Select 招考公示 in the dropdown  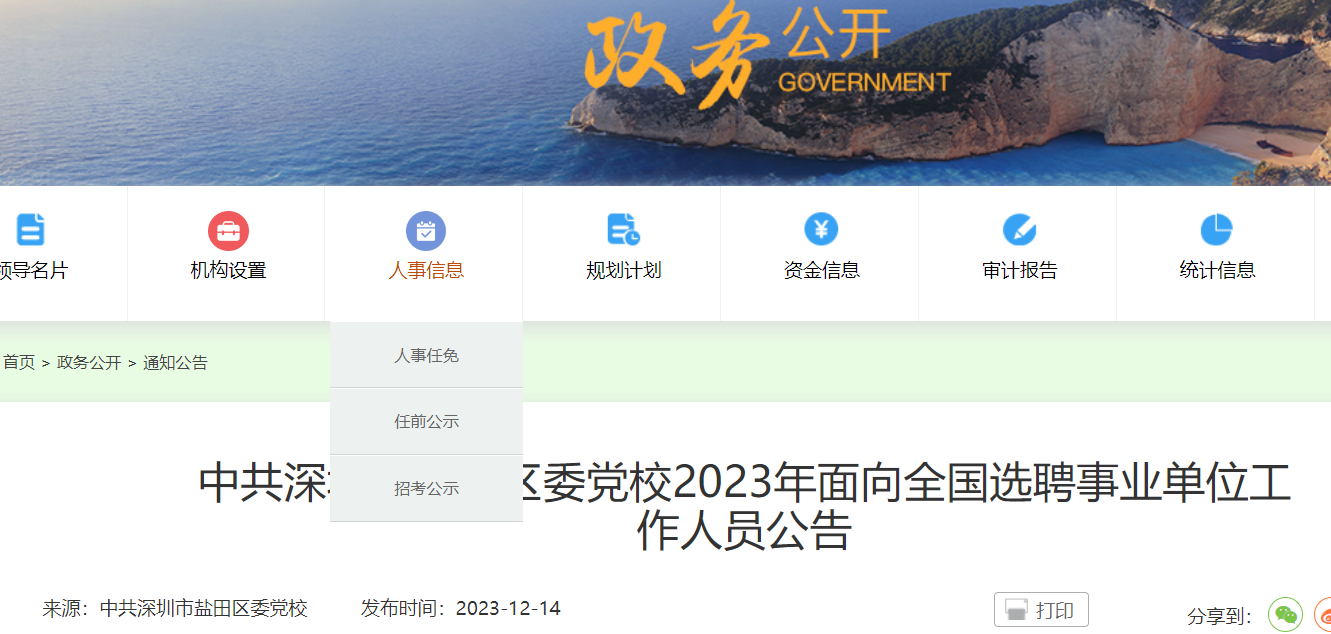[426, 488]
